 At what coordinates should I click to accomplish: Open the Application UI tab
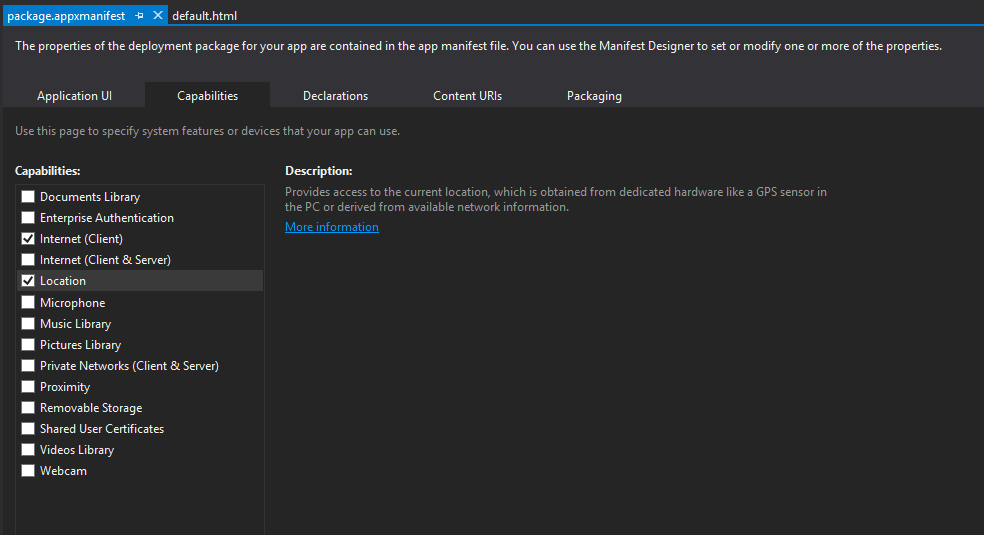point(74,96)
